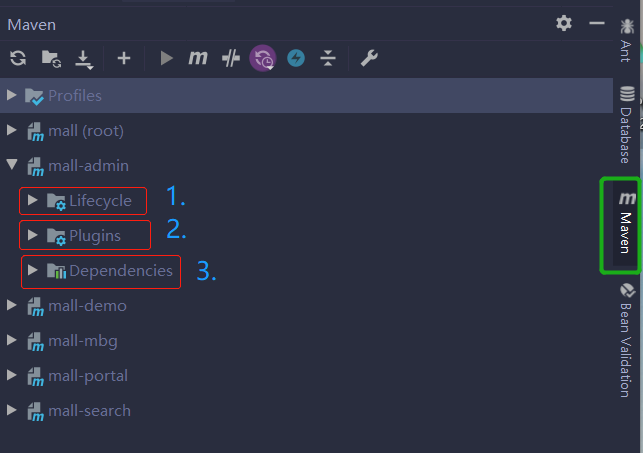Click the mall-admin Maven module icon
643x453 pixels.
[36, 167]
